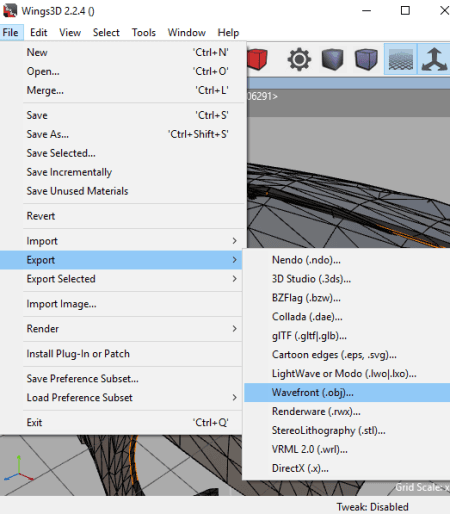Image resolution: width=450 pixels, height=514 pixels.
Task: Toggle ground plane grid icon
Action: click(400, 59)
